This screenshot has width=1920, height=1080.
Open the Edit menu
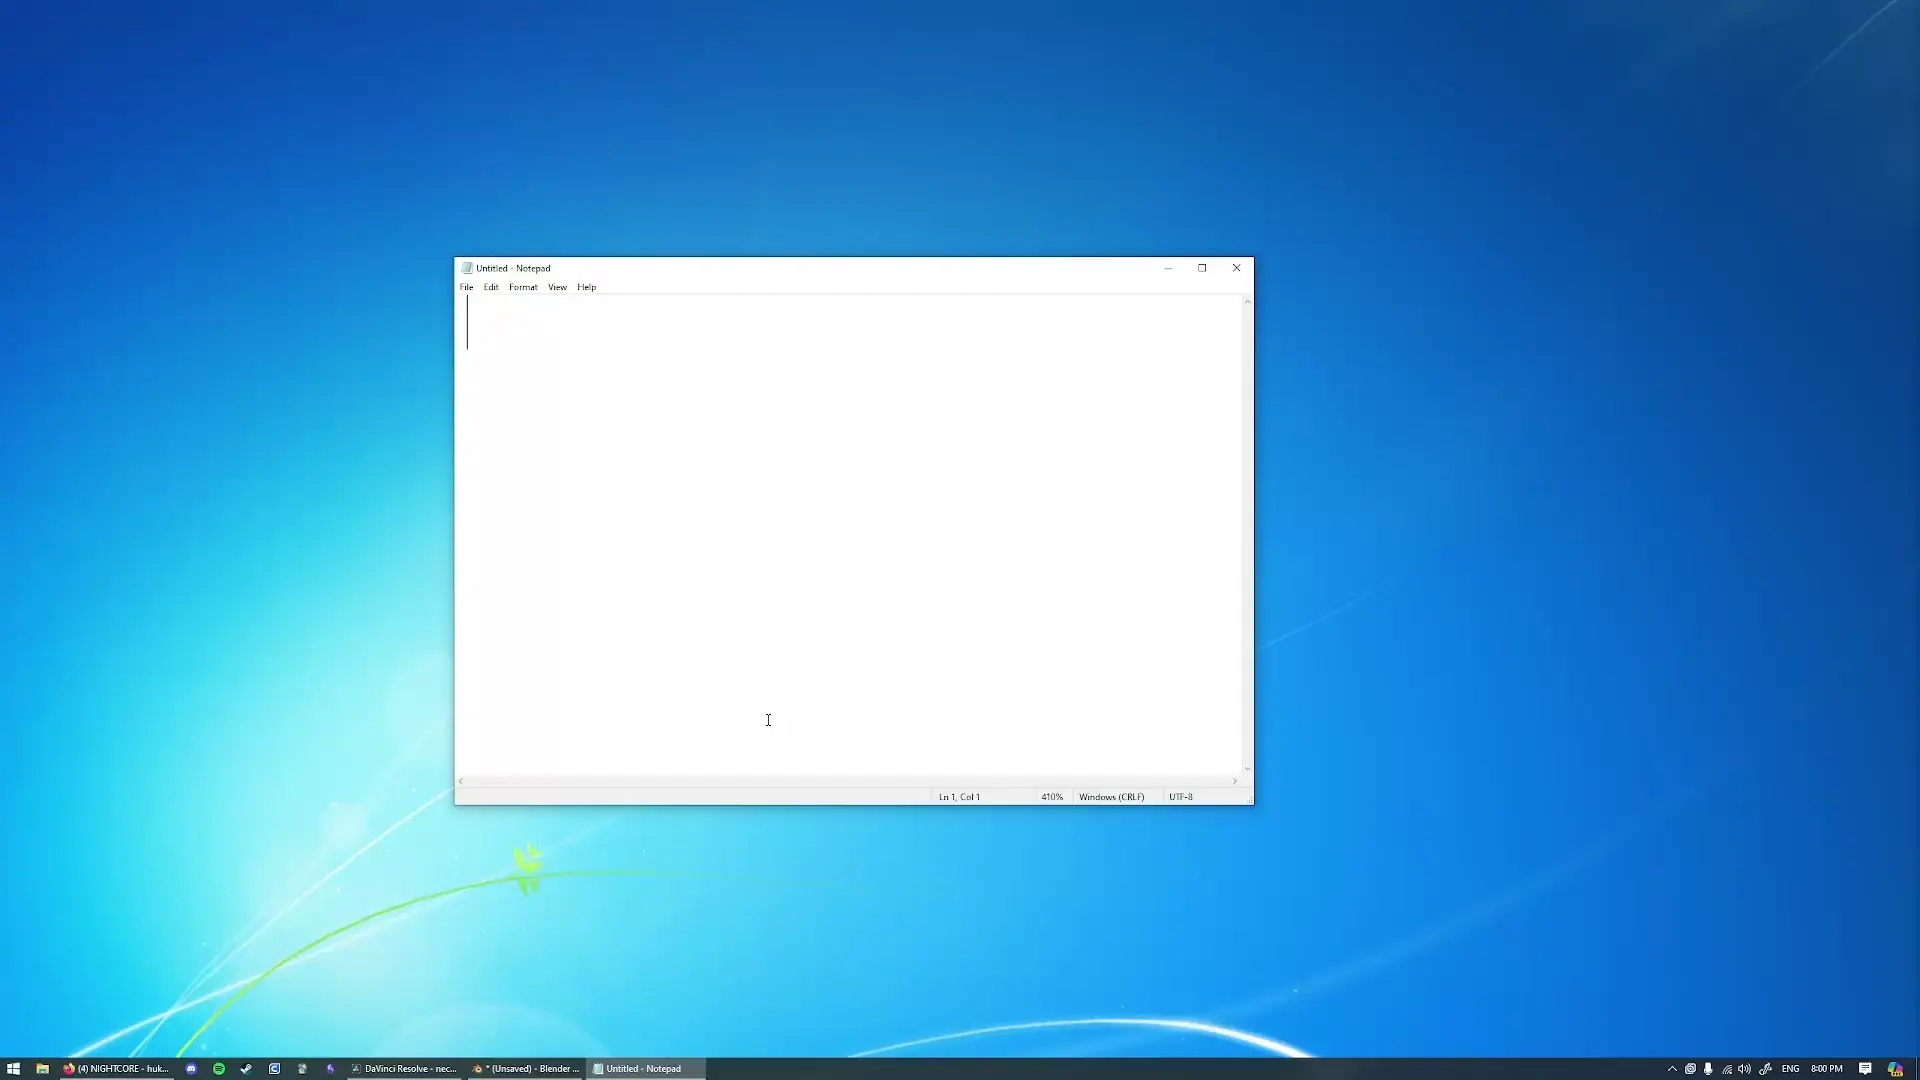[x=491, y=287]
